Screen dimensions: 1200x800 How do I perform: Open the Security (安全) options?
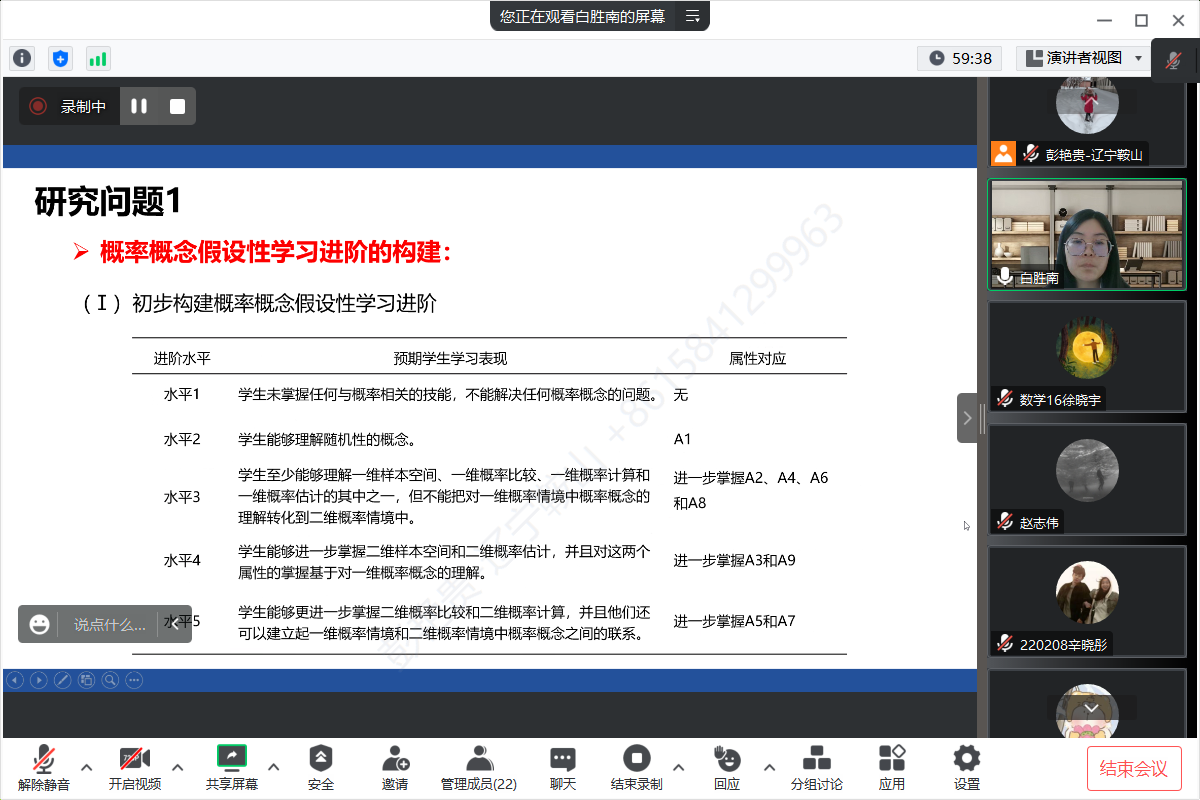click(320, 768)
